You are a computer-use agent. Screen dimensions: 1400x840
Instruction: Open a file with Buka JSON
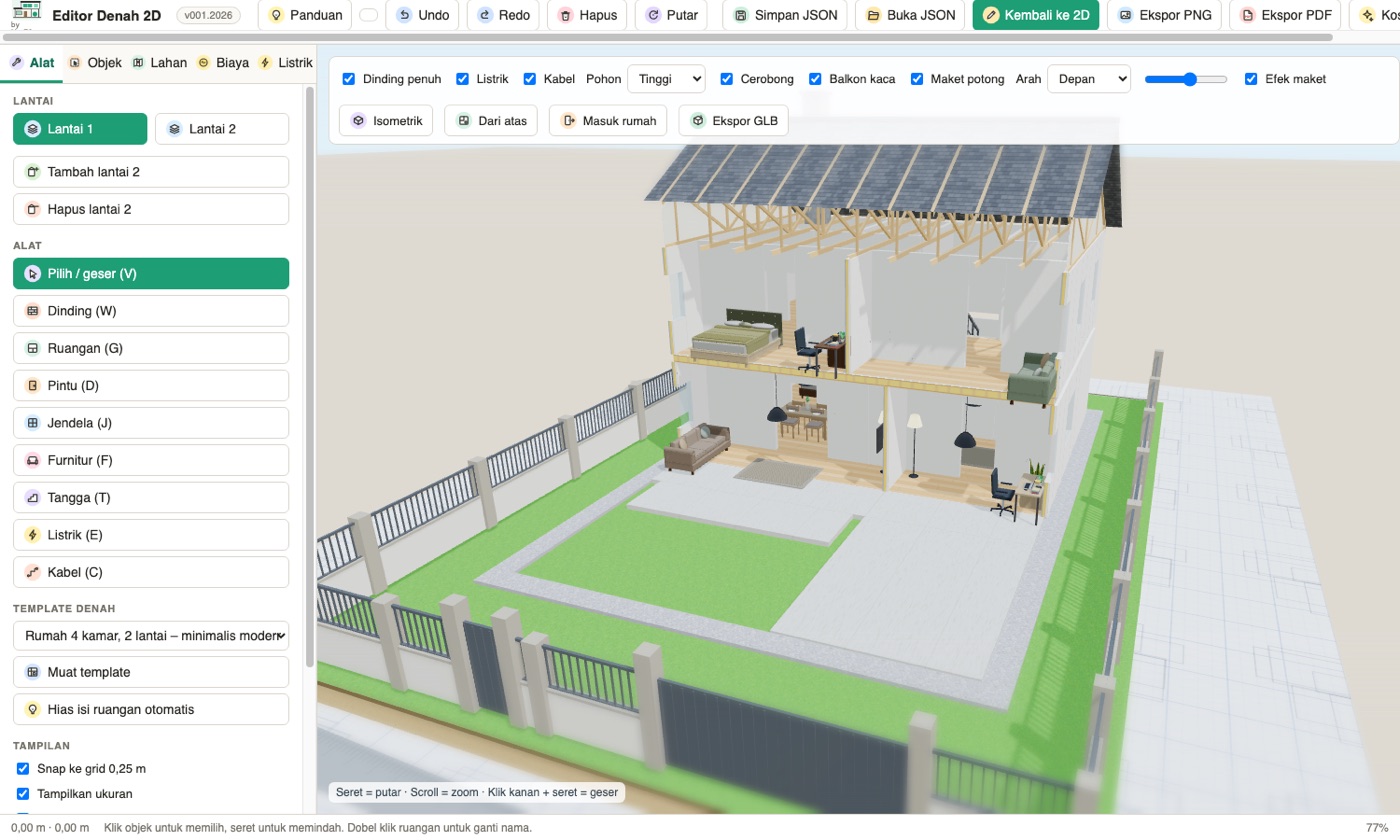coord(910,15)
